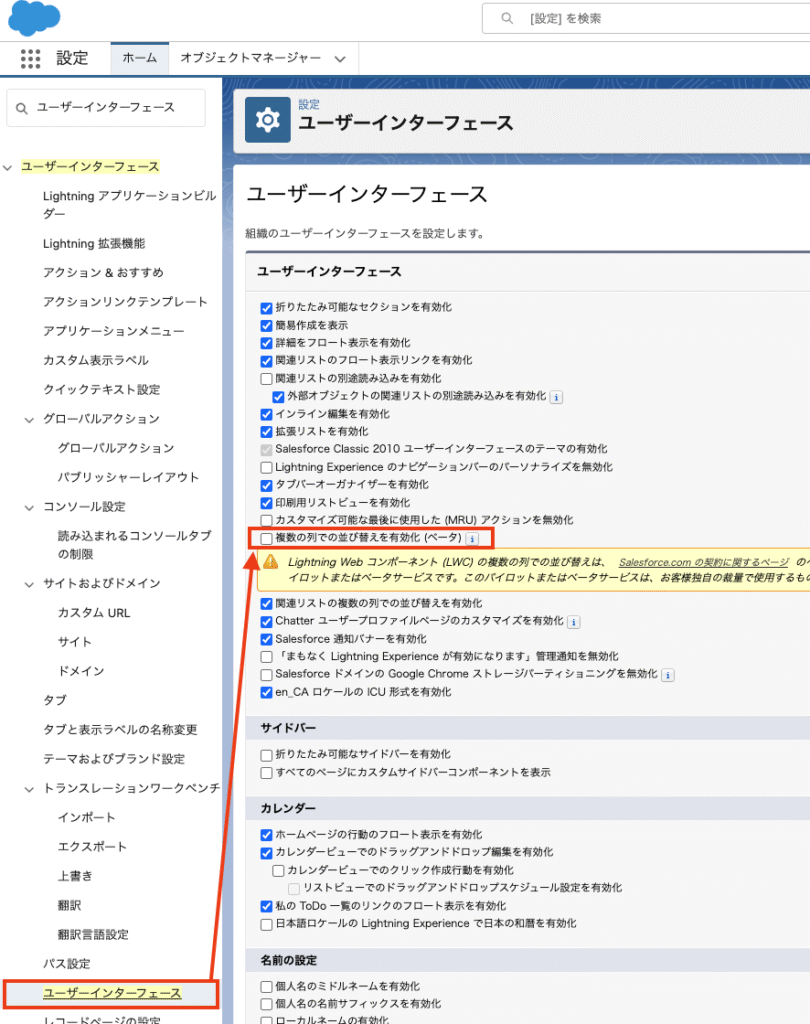Viewport: 810px width, 1024px height.
Task: Click info icon next to 複数の列での並び替えを有効化 (ベータ)
Action: coord(472,539)
